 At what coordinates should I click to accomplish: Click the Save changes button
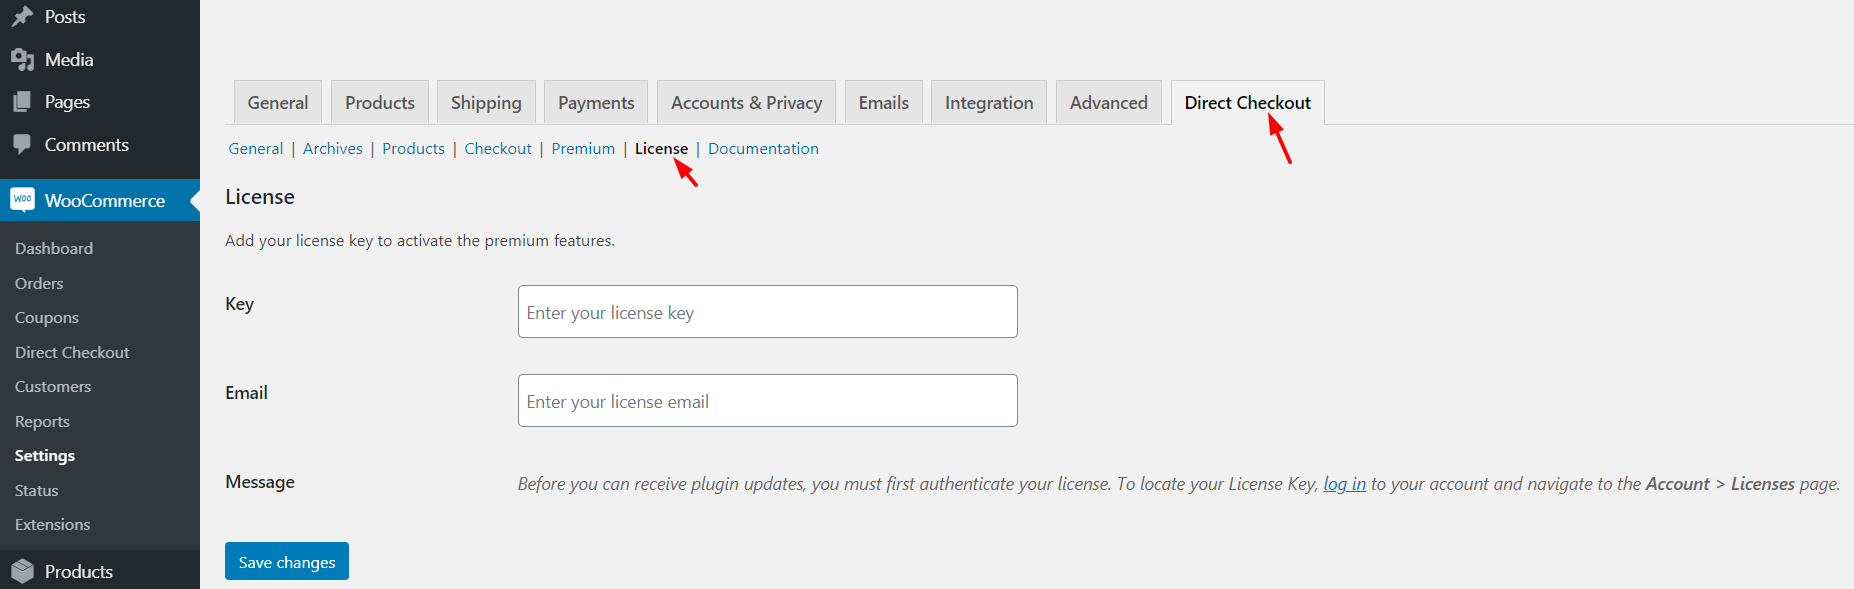[x=287, y=561]
